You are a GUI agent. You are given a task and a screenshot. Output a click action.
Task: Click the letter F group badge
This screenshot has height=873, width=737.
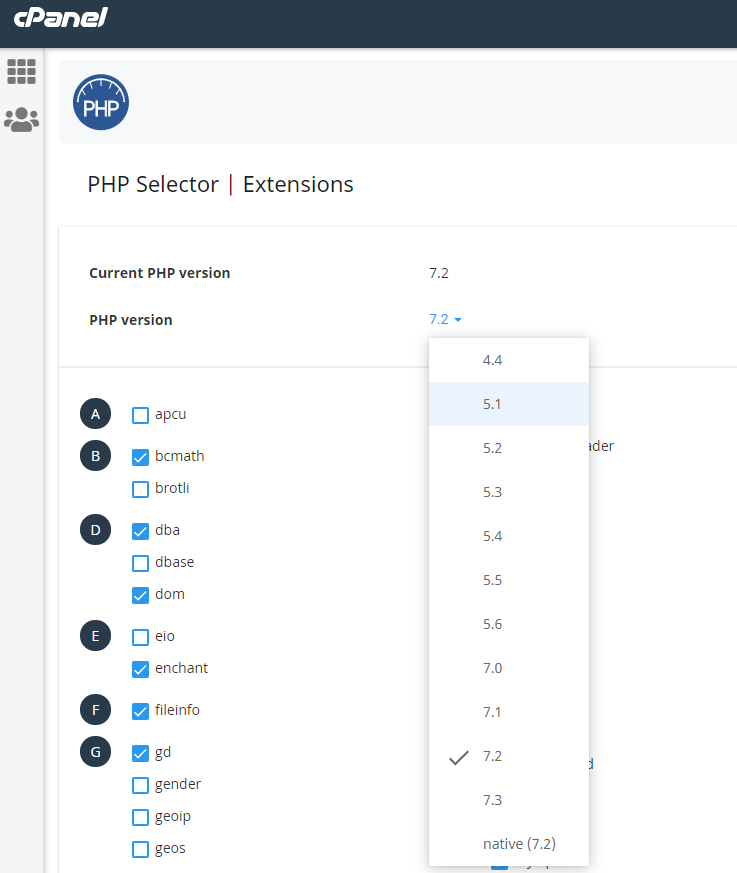[96, 710]
